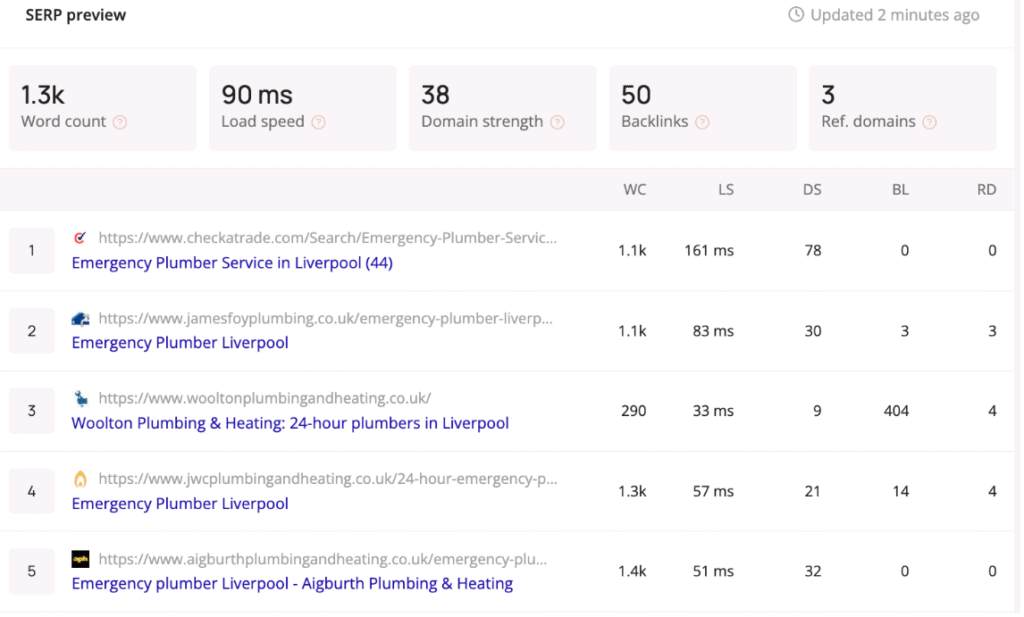Image resolution: width=1024 pixels, height=617 pixels.
Task: Click the 'SERP preview' heading
Action: click(x=76, y=15)
